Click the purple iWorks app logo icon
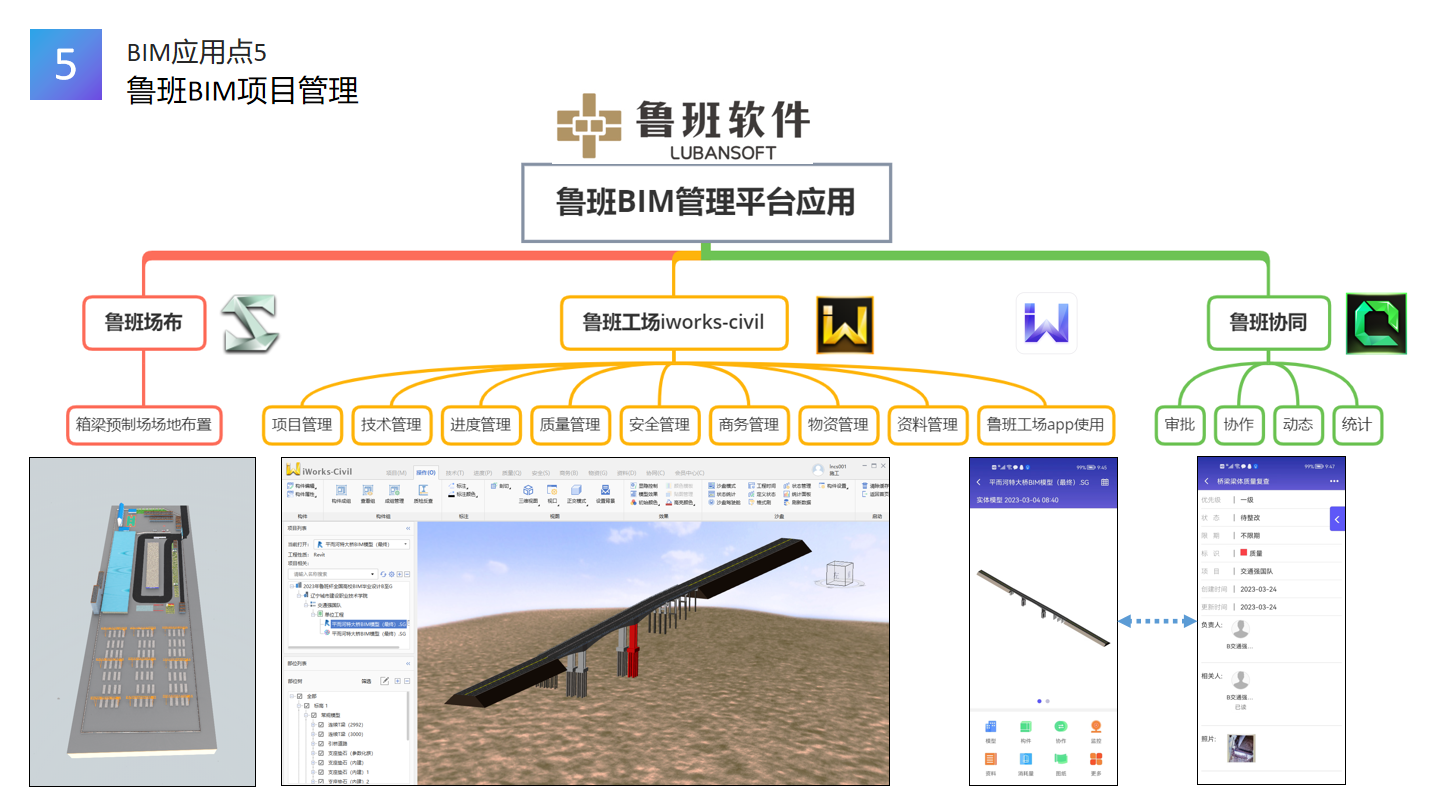The image size is (1445, 808). pos(1046,323)
